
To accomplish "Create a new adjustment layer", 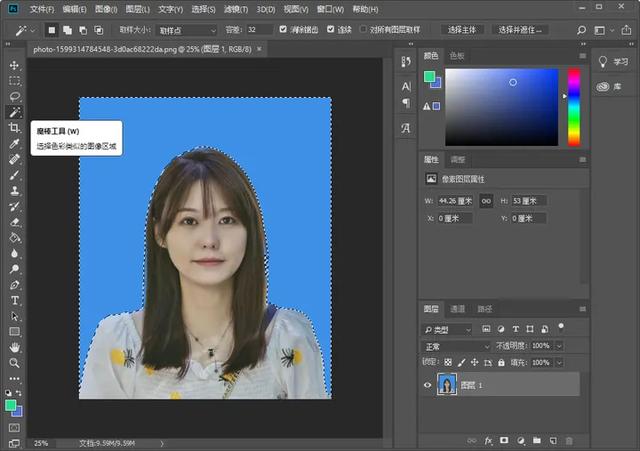I will (521, 440).
